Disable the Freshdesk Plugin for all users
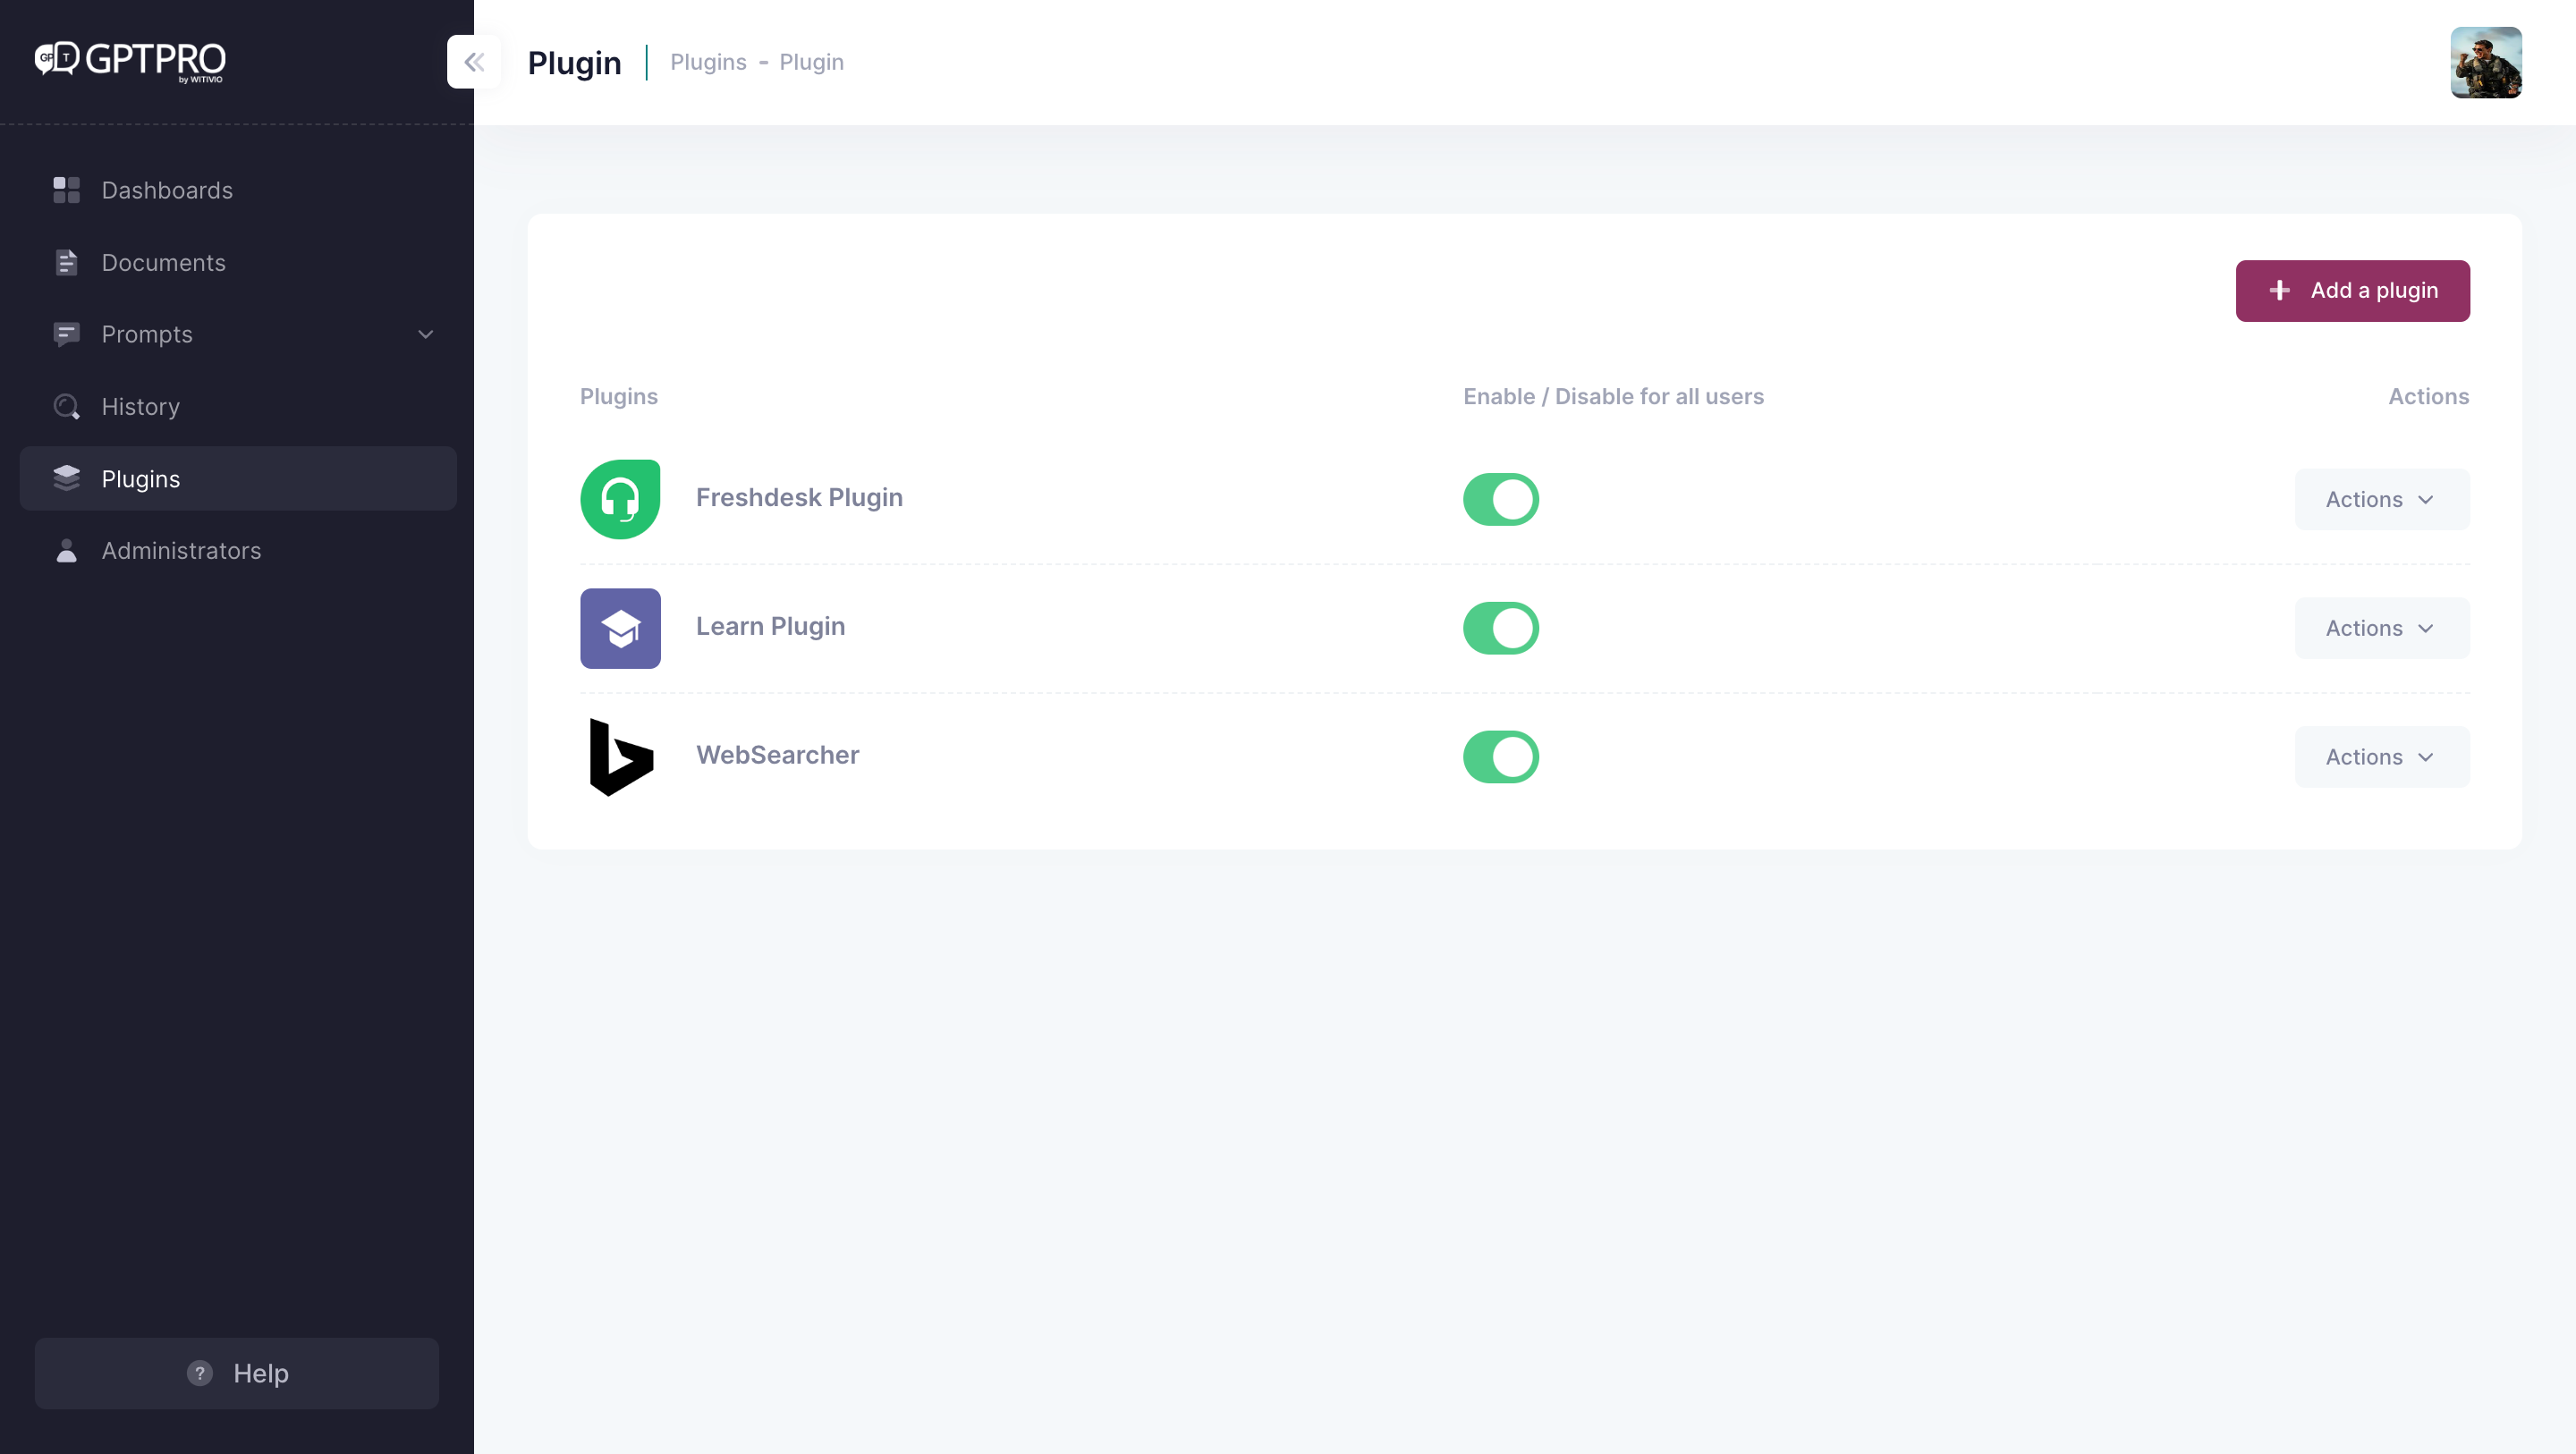This screenshot has height=1454, width=2576. click(x=1500, y=498)
